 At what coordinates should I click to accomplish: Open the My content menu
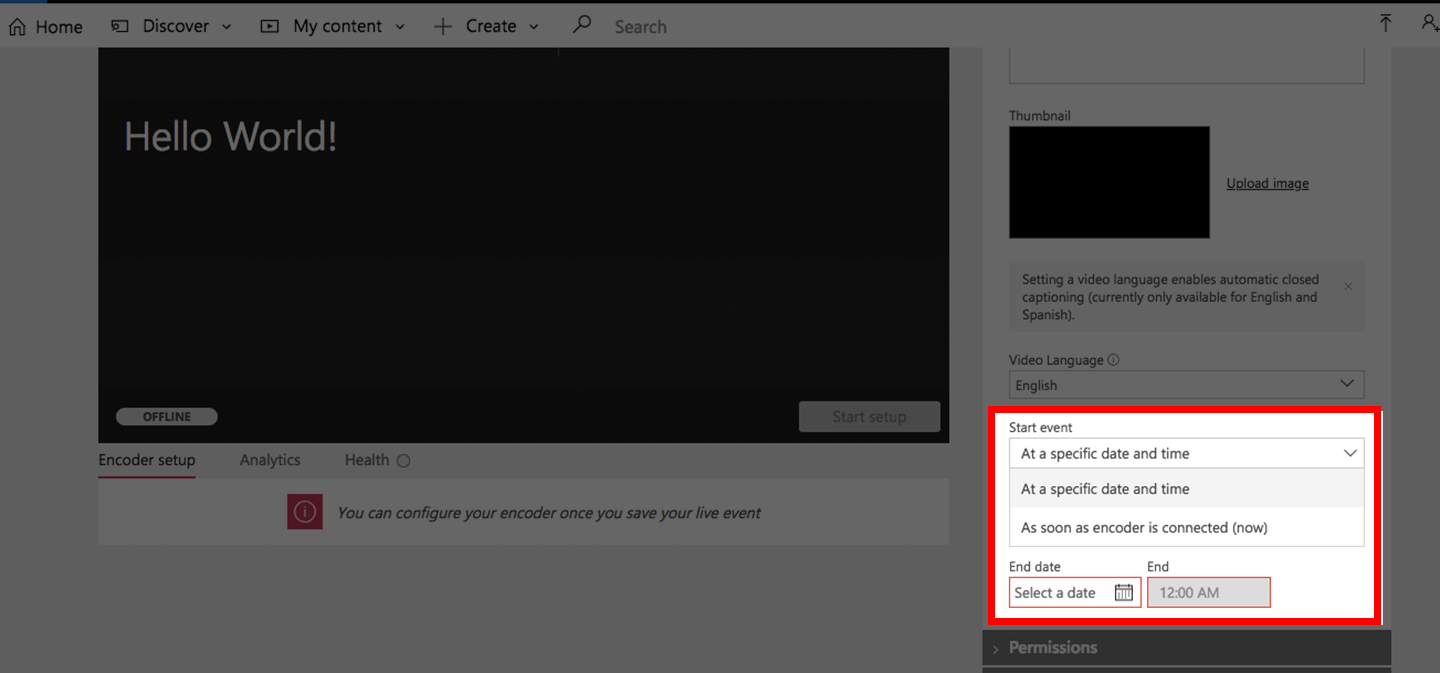(333, 27)
